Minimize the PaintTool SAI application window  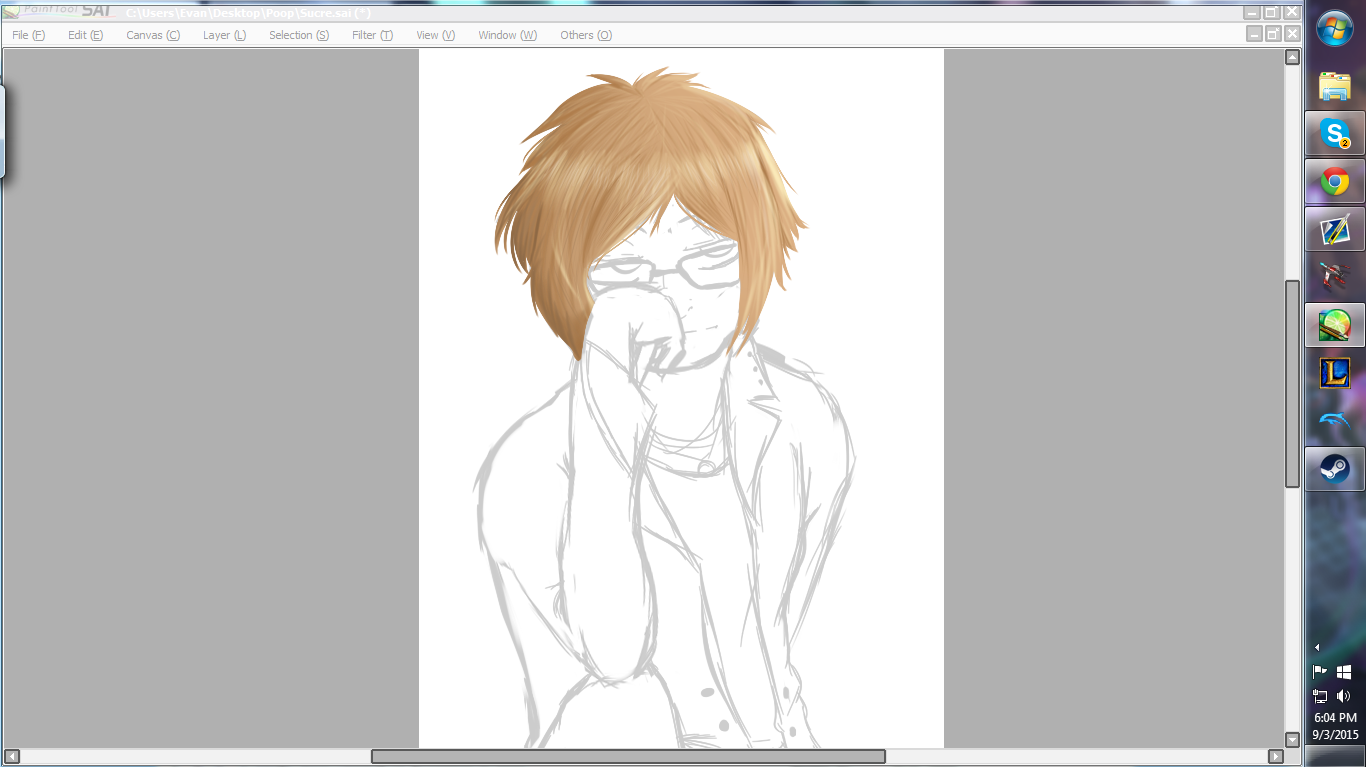(x=1252, y=12)
